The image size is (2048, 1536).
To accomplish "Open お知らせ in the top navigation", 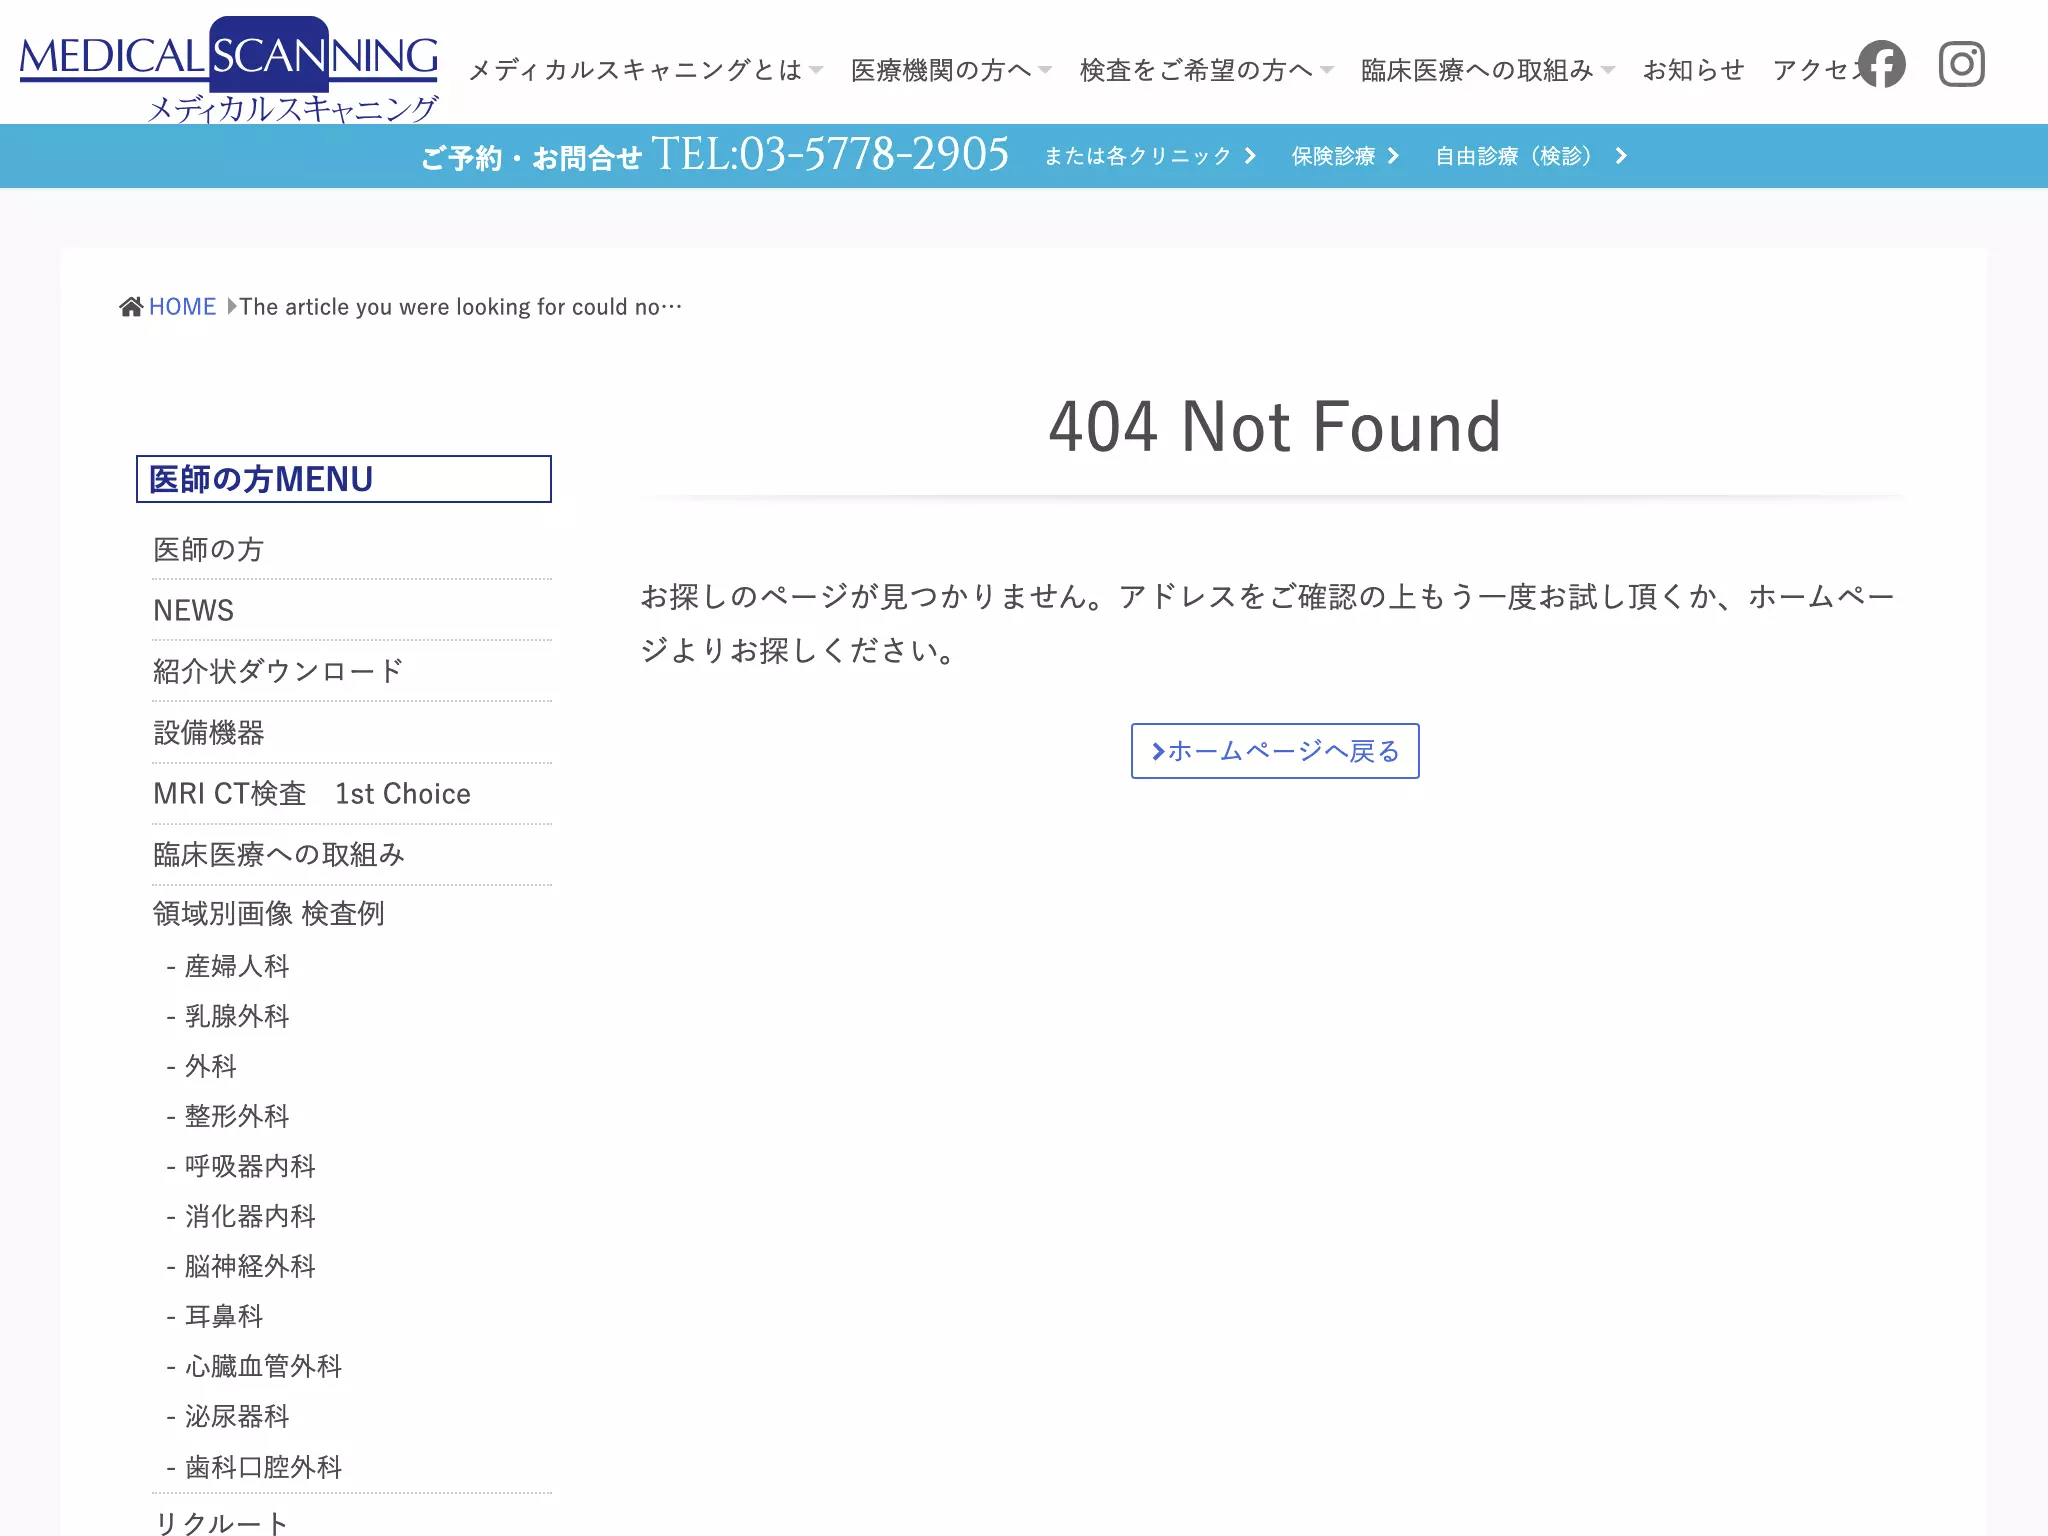I will click(1693, 70).
